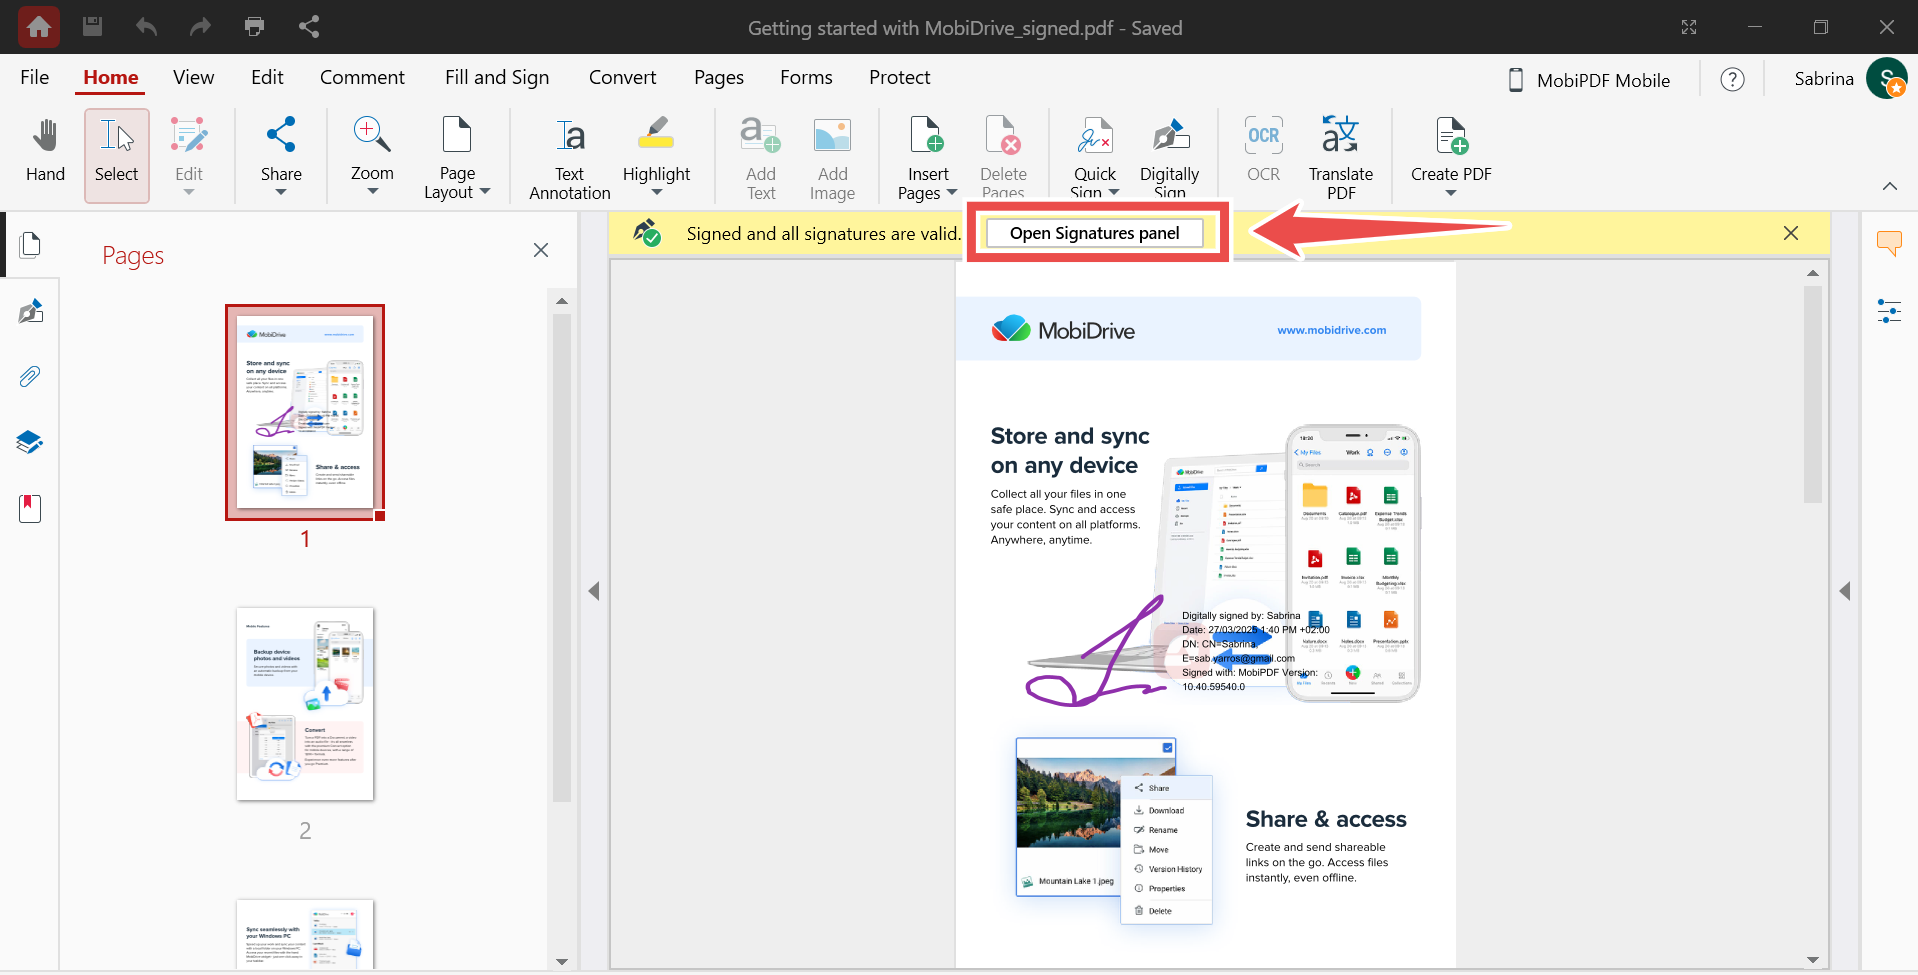Run the OCR tool
Viewport: 1918px width, 975px height.
point(1263,150)
